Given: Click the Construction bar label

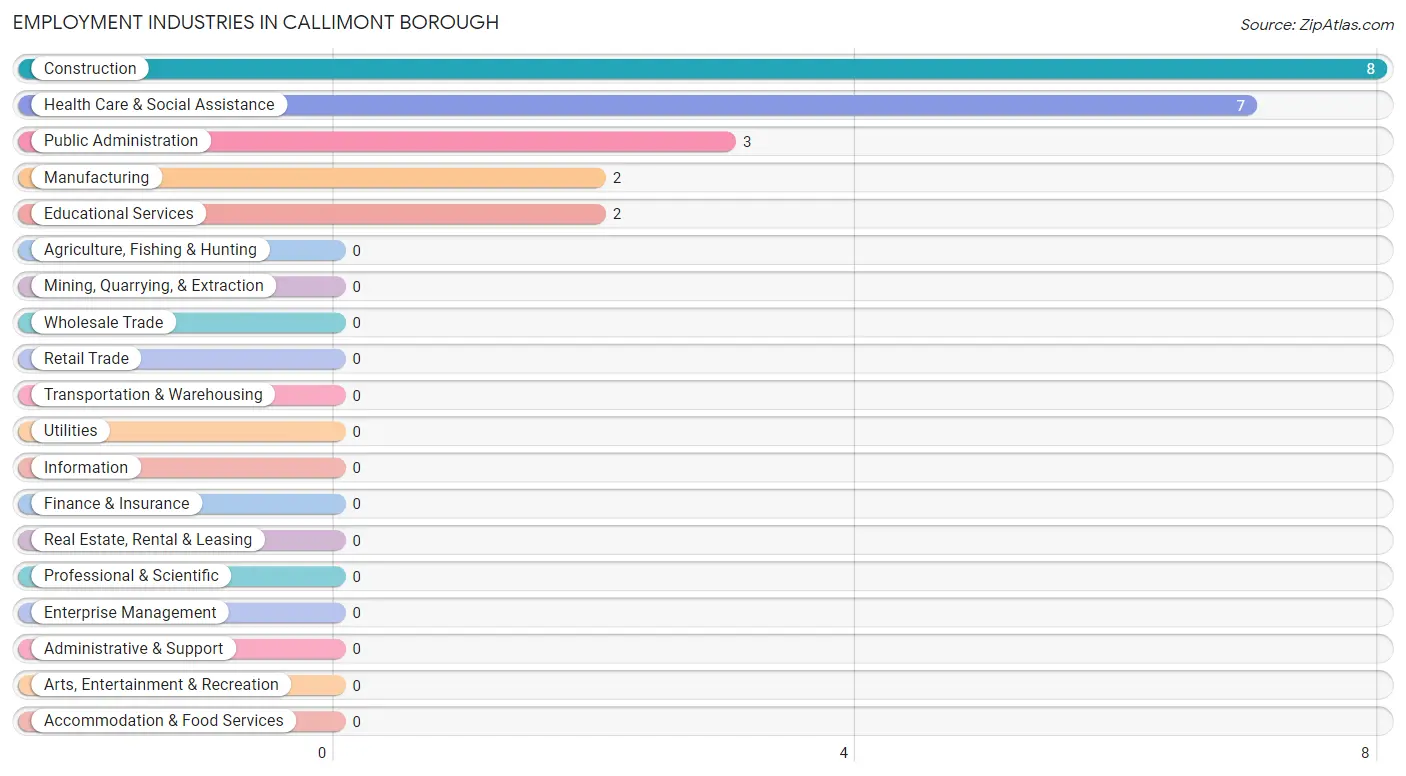Looking at the screenshot, I should [x=90, y=69].
